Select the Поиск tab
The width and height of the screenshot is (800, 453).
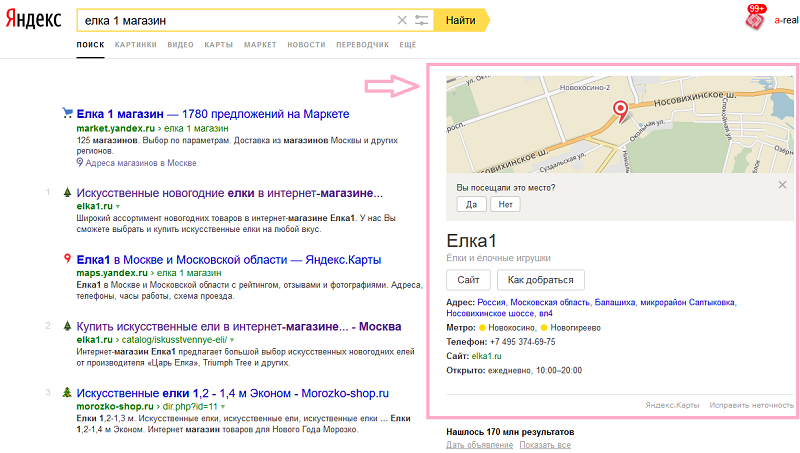coord(90,45)
